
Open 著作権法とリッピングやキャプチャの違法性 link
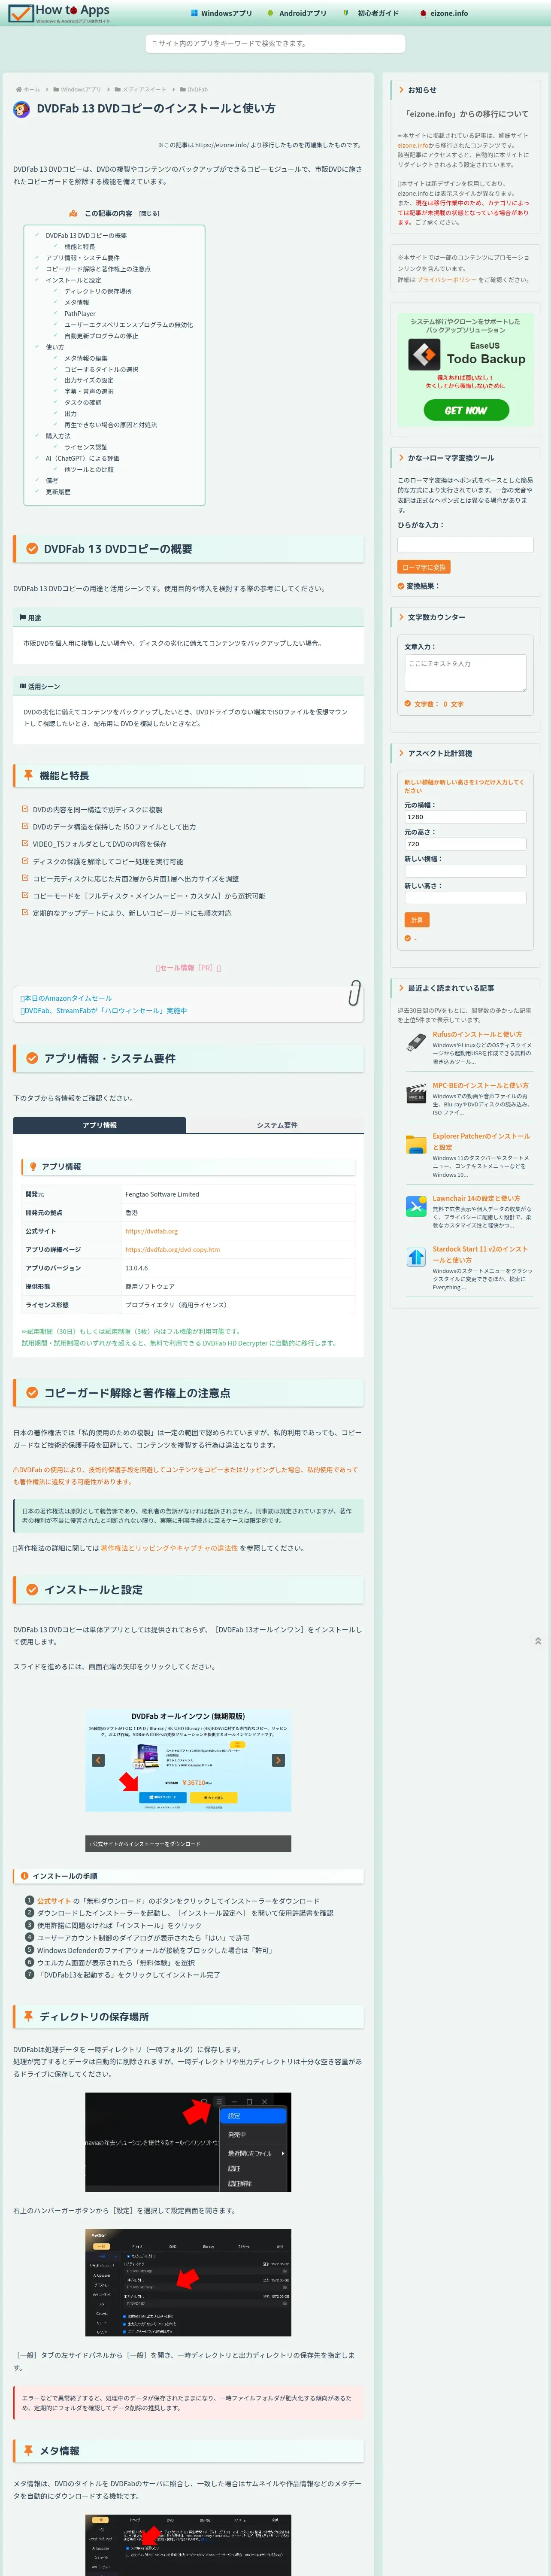click(169, 1549)
